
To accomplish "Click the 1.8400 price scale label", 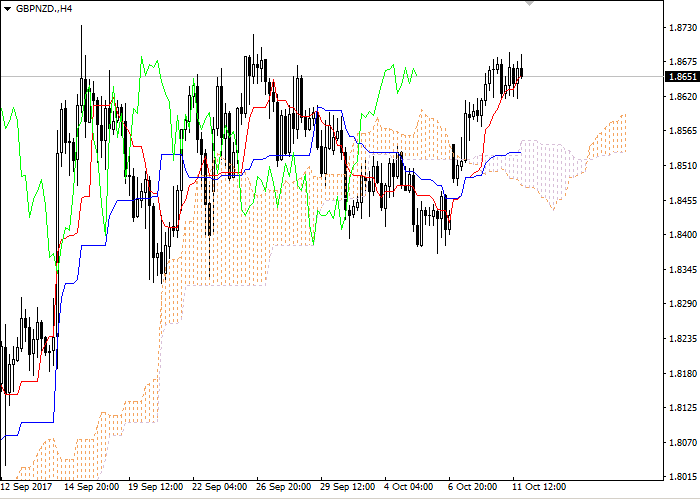I will click(683, 235).
